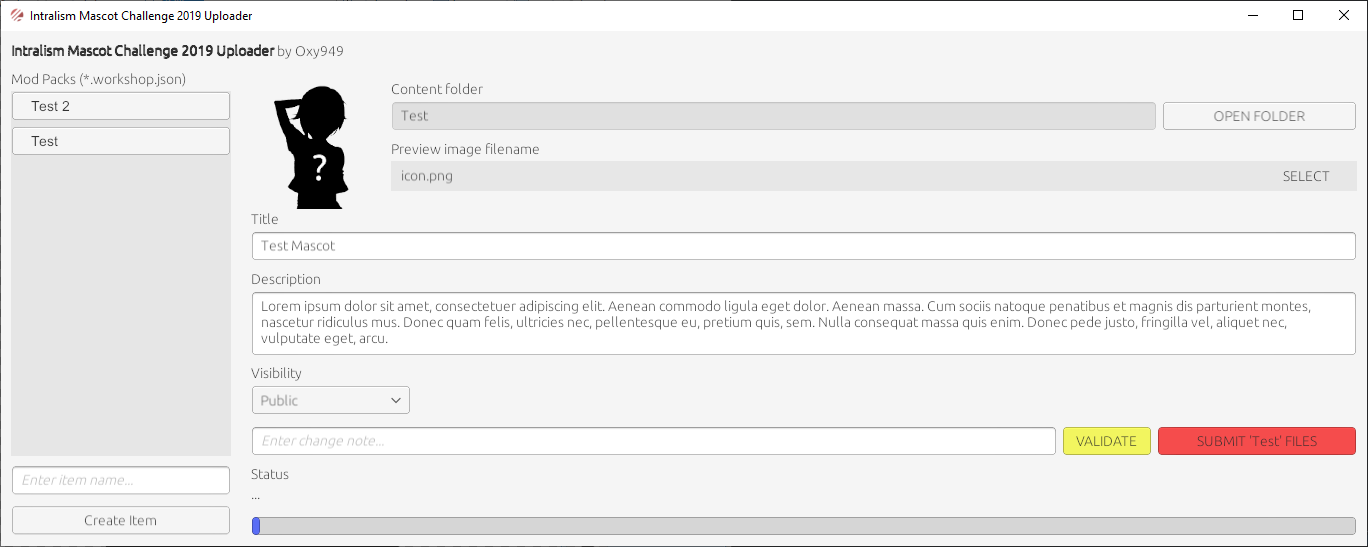
Task: Open the Visibility dropdown set to Public
Action: click(x=330, y=400)
